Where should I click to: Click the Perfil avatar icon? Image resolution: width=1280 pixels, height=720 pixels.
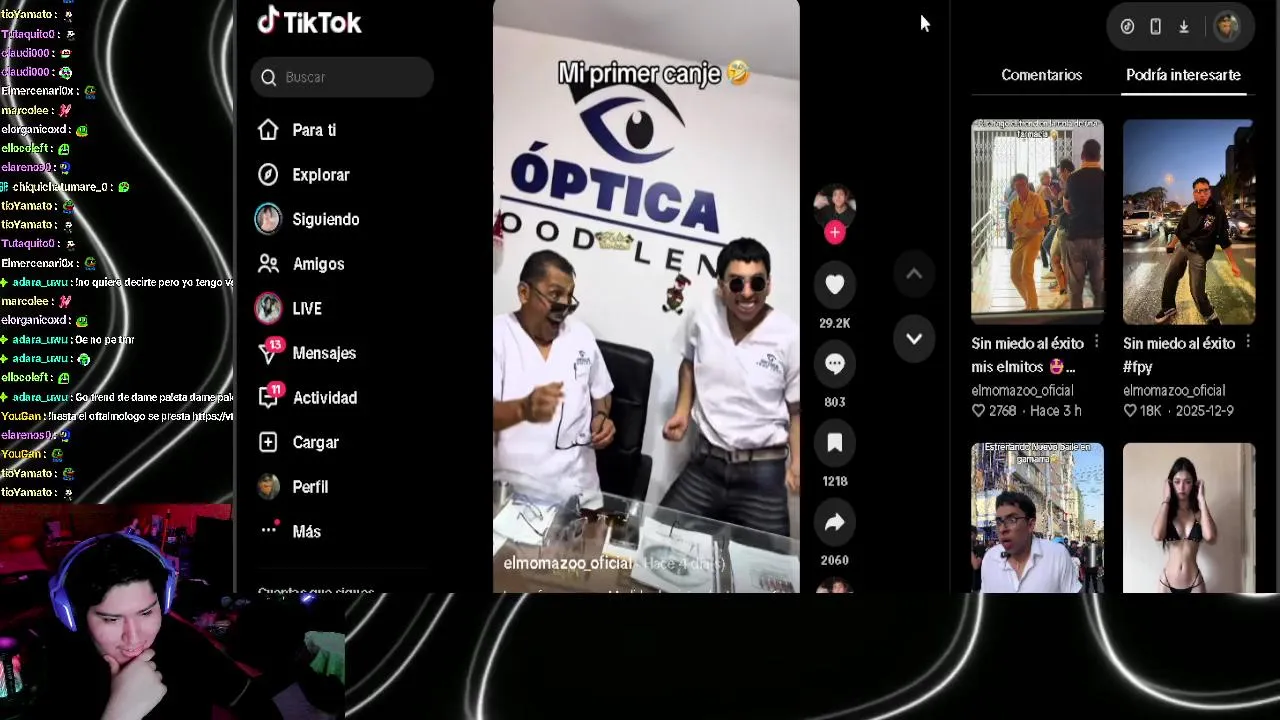268,487
